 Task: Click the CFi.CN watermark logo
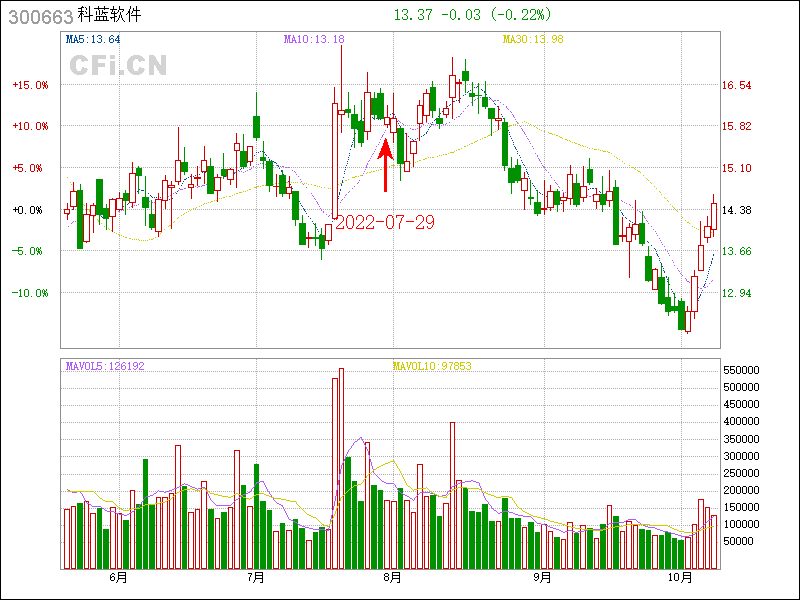point(118,66)
